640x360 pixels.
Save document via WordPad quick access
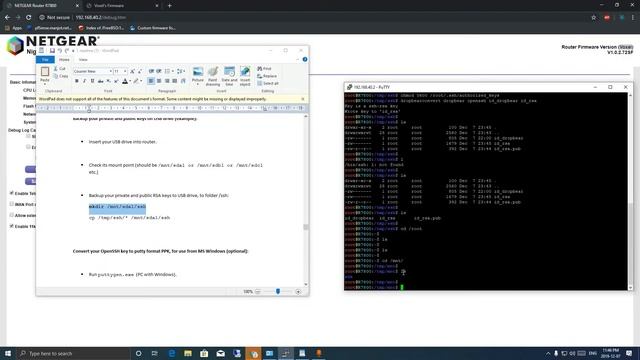coord(52,51)
